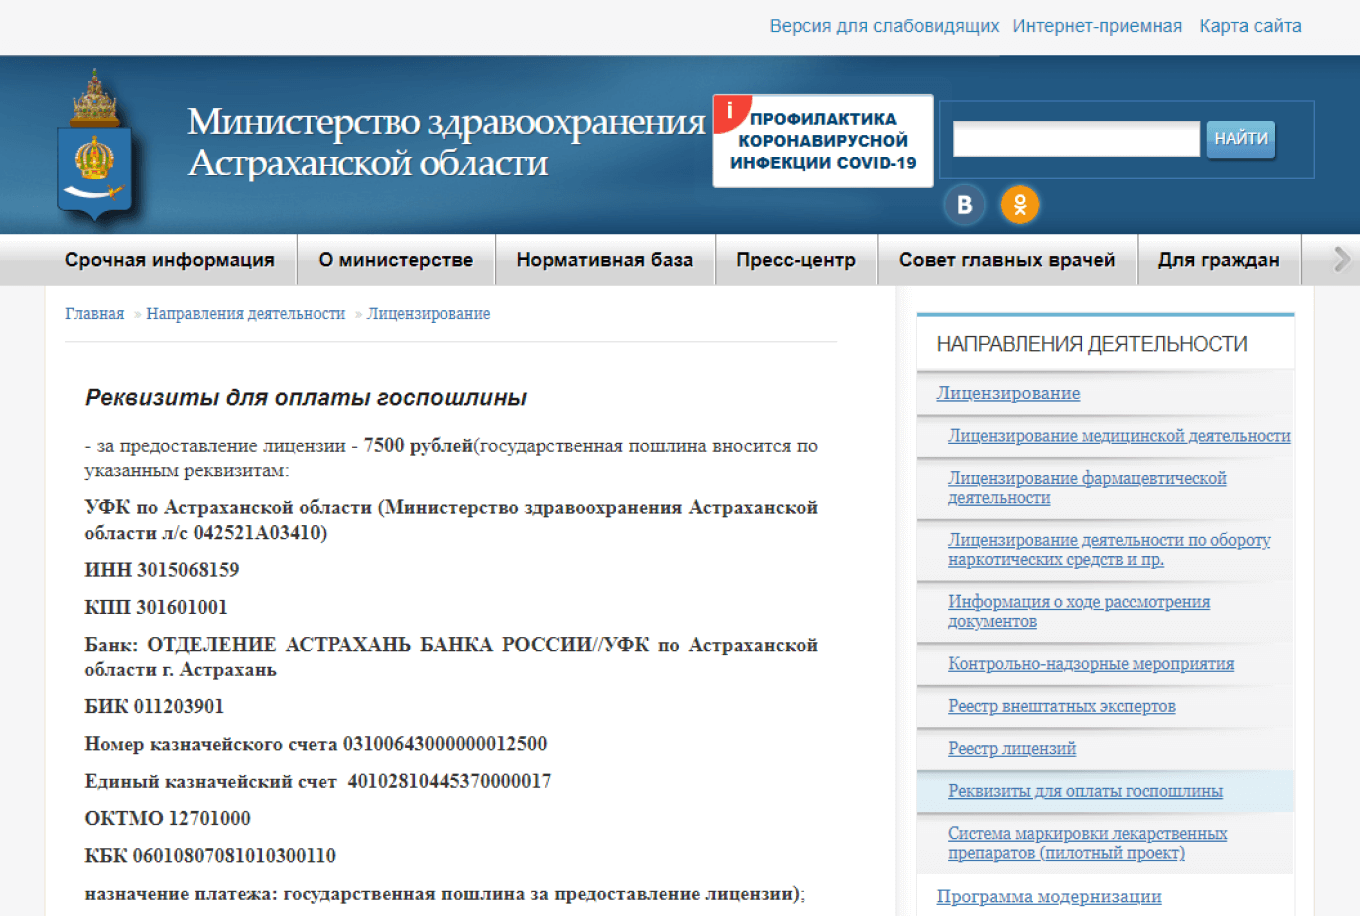Viewport: 1360px width, 916px height.
Task: Open Реестр лицензий link
Action: pyautogui.click(x=1012, y=748)
